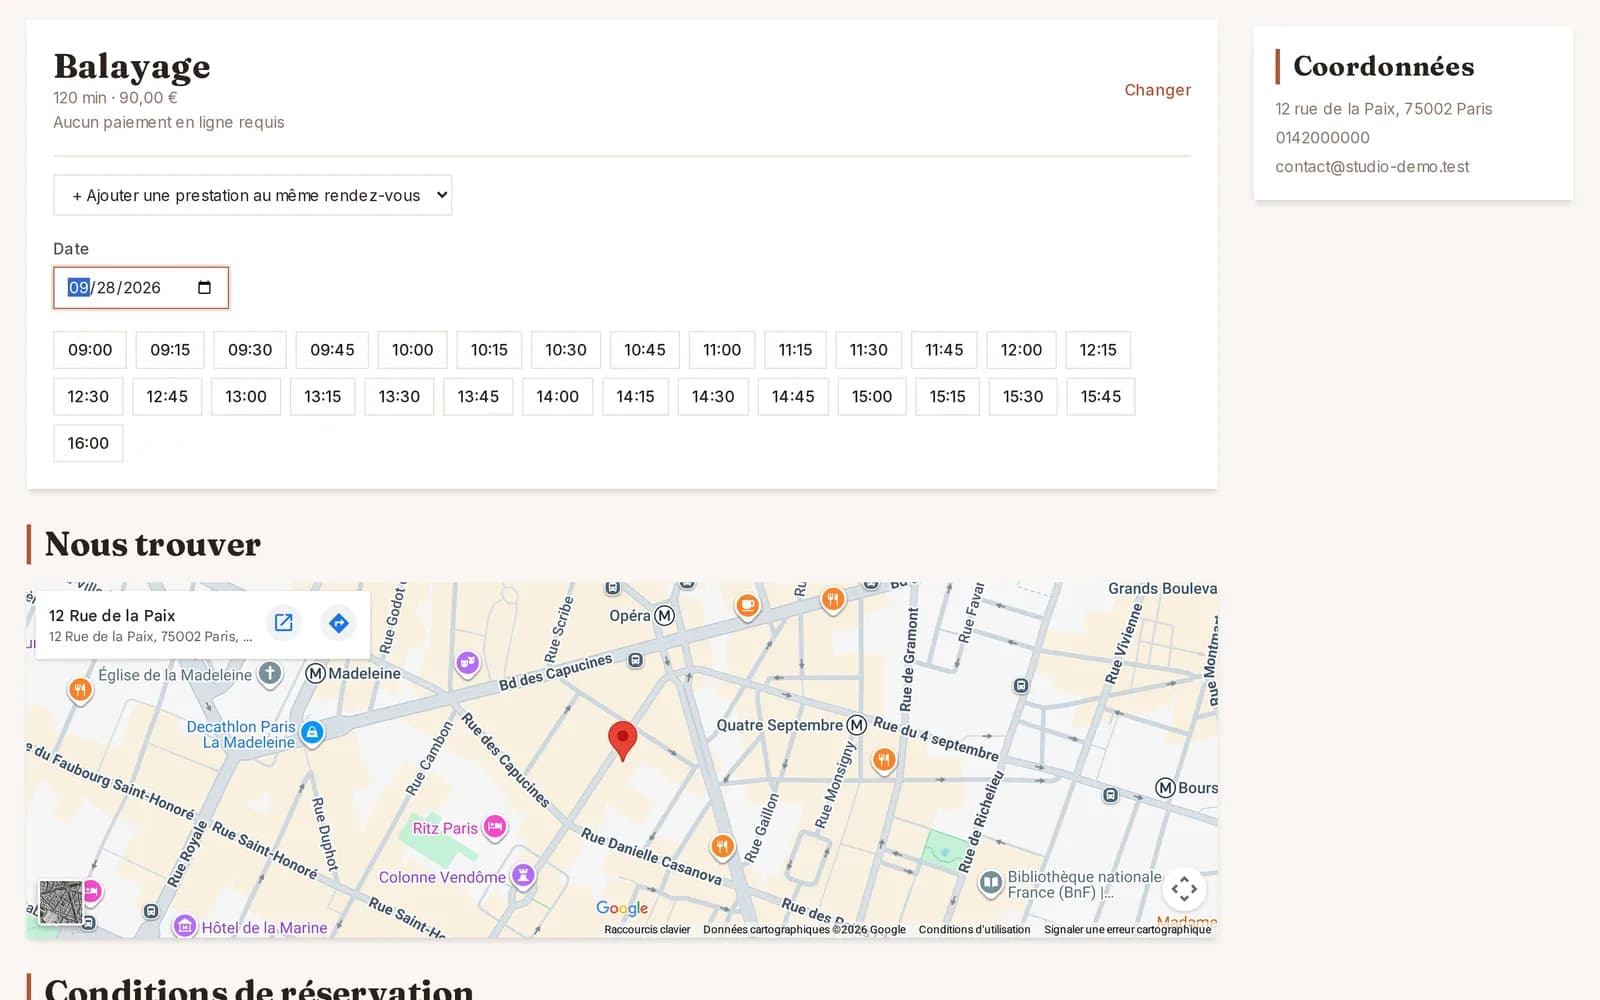The height and width of the screenshot is (1000, 1600).
Task: Click the blue directions arrow icon
Action: 339,623
